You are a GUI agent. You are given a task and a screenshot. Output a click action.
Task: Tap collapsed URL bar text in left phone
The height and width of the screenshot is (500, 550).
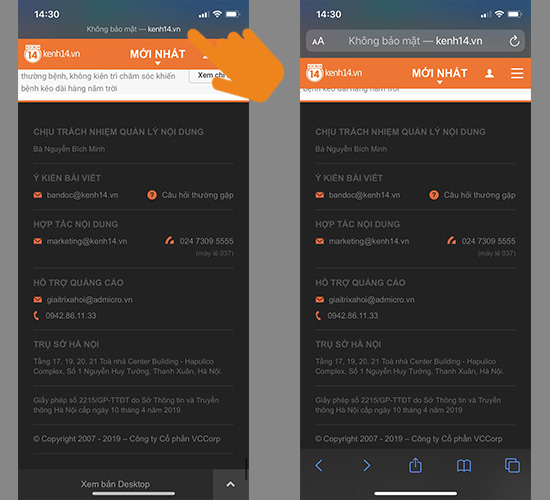pos(134,29)
